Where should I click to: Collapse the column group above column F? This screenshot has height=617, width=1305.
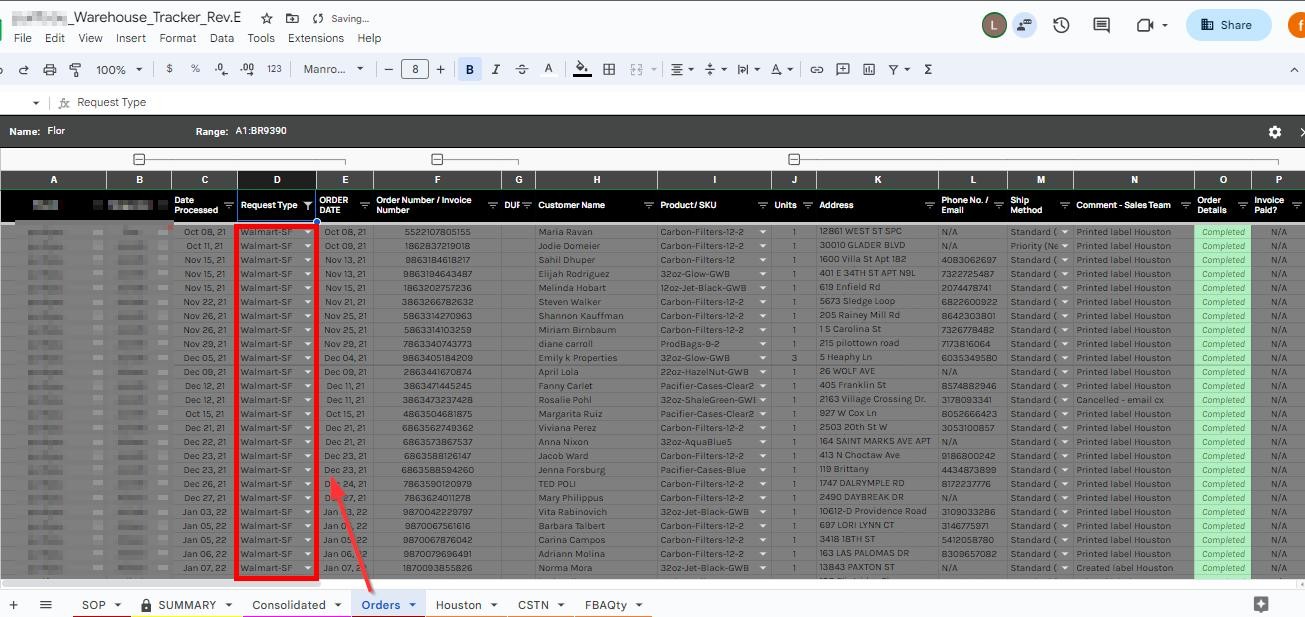point(437,159)
